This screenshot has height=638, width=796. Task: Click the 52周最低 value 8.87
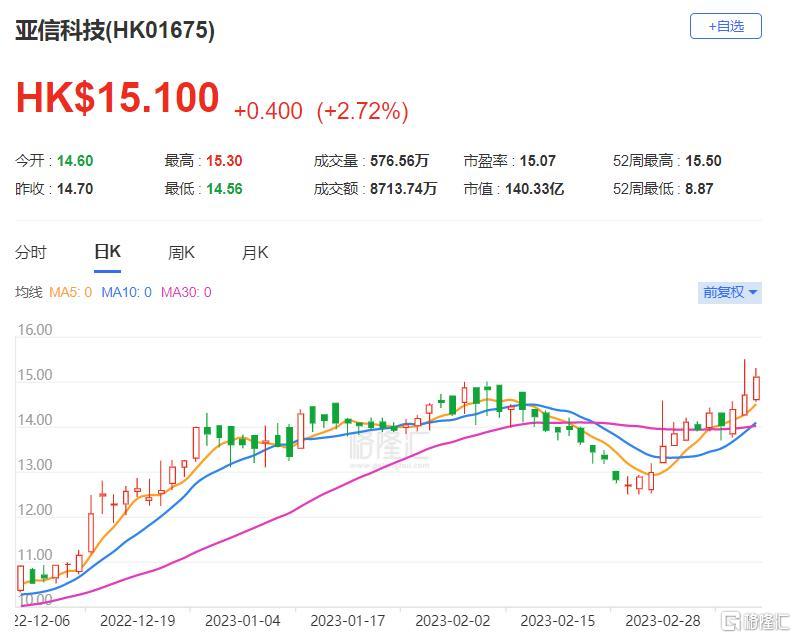pos(699,189)
